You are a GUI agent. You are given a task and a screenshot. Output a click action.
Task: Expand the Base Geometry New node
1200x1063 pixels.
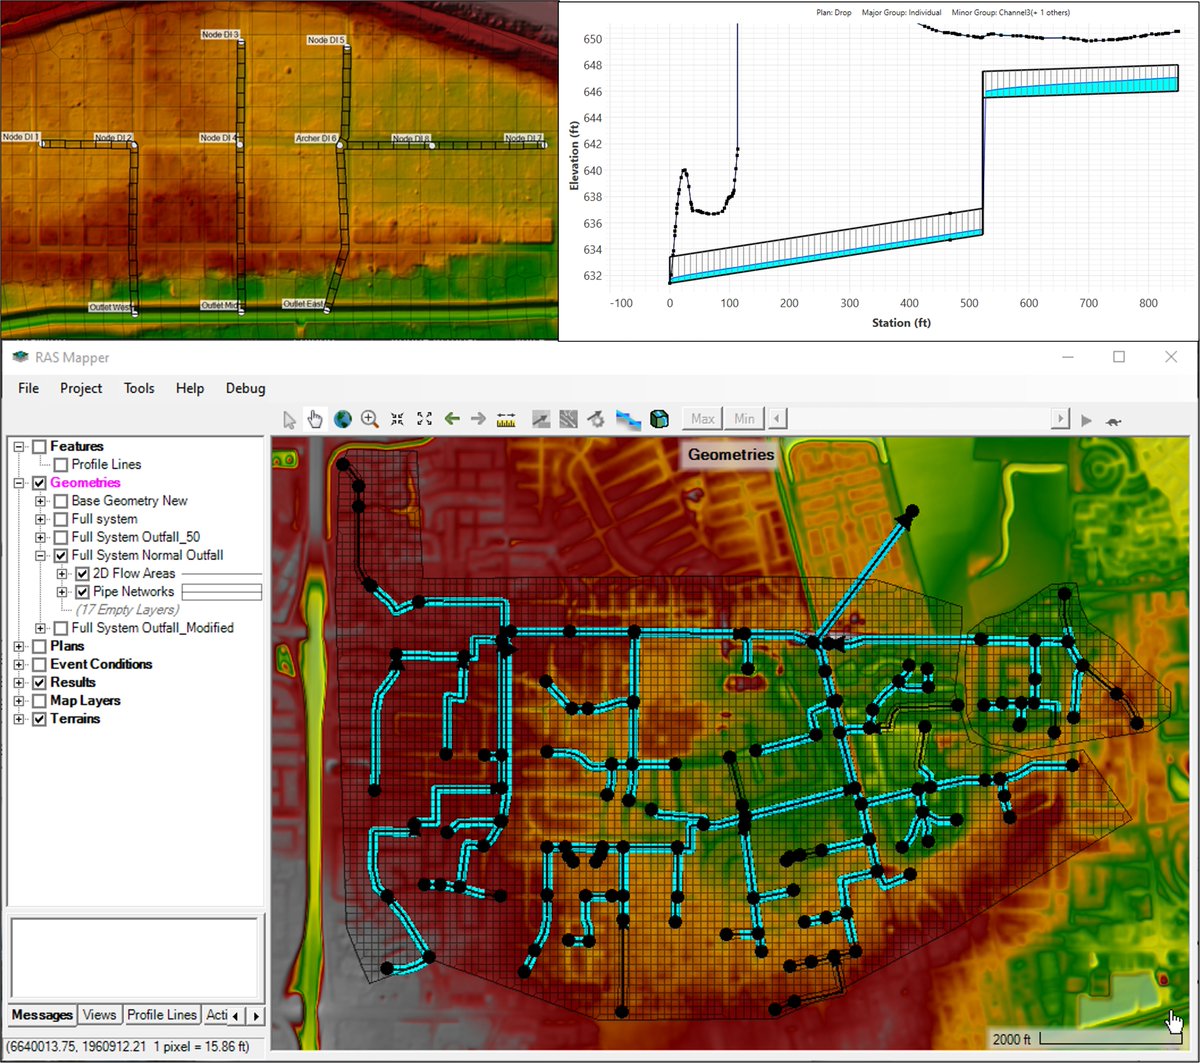click(41, 501)
